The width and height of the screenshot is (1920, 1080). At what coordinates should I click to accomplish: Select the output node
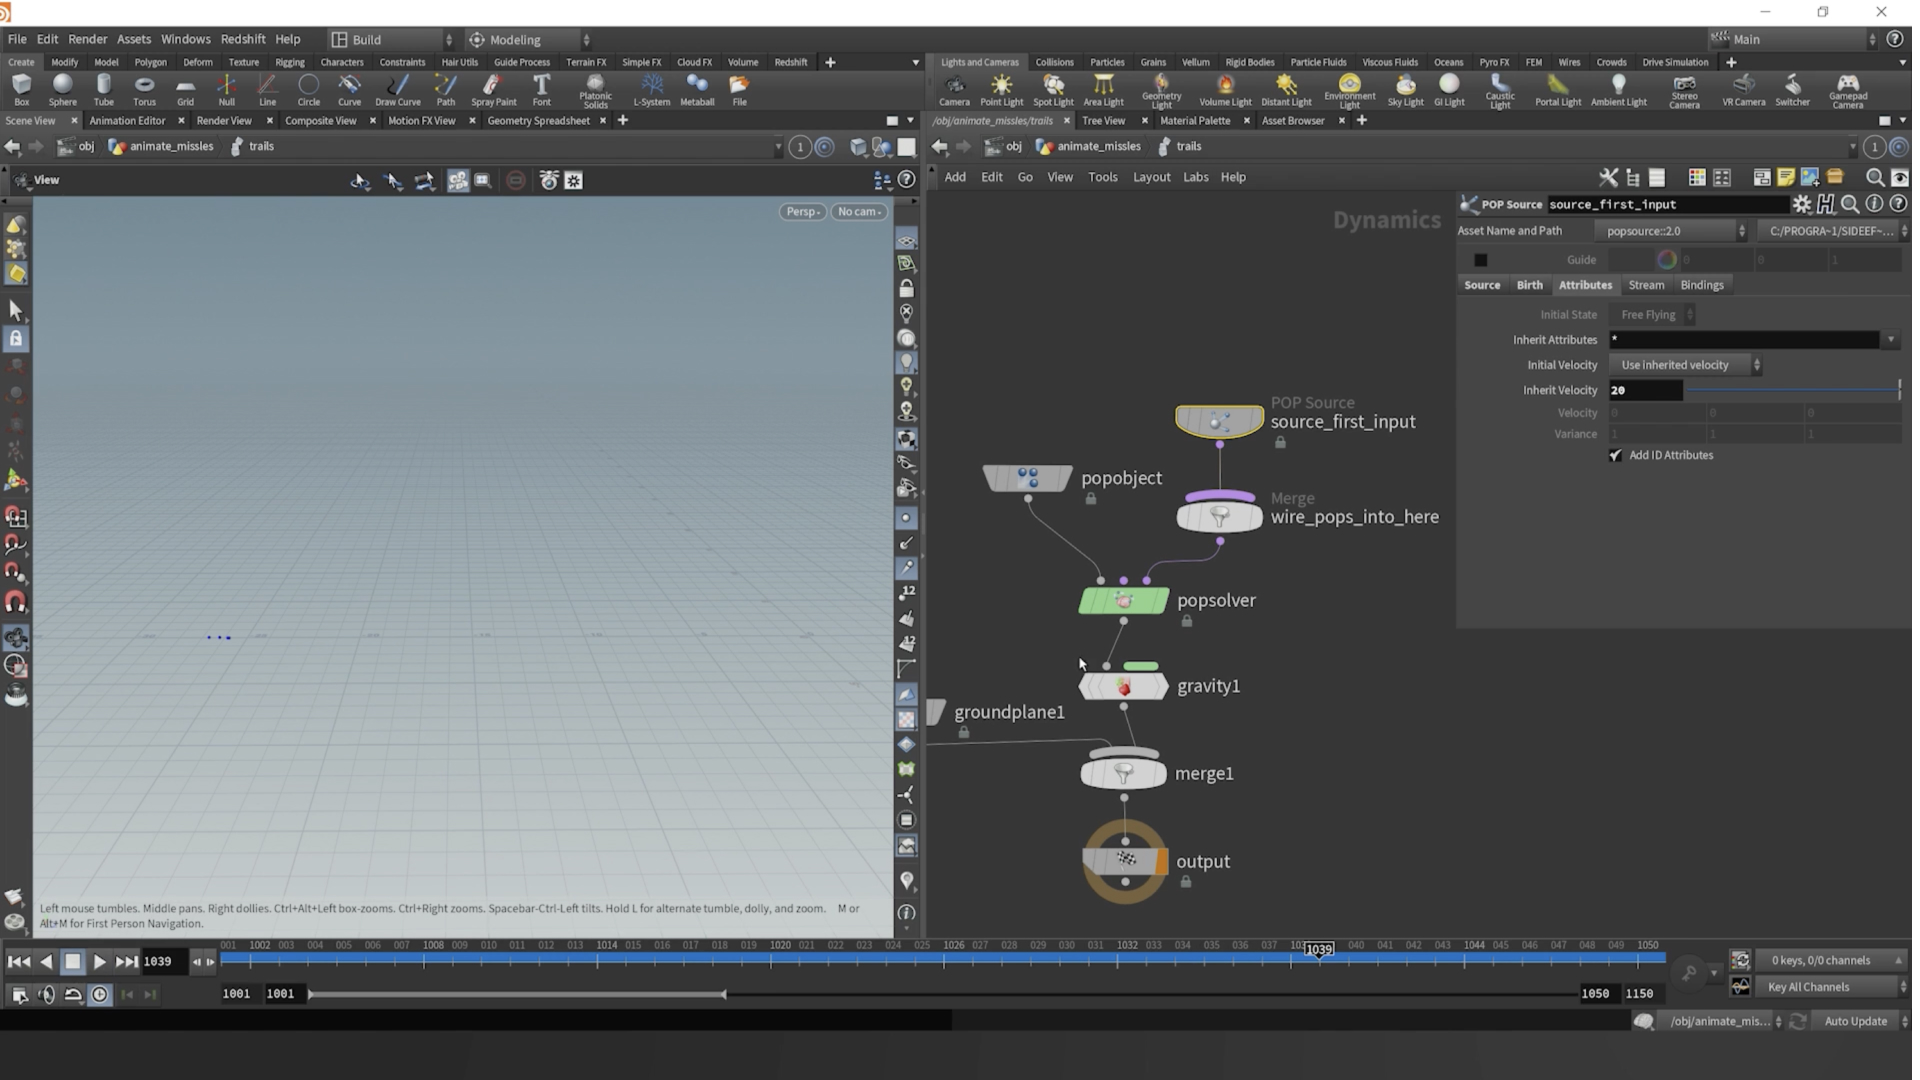pyautogui.click(x=1123, y=861)
